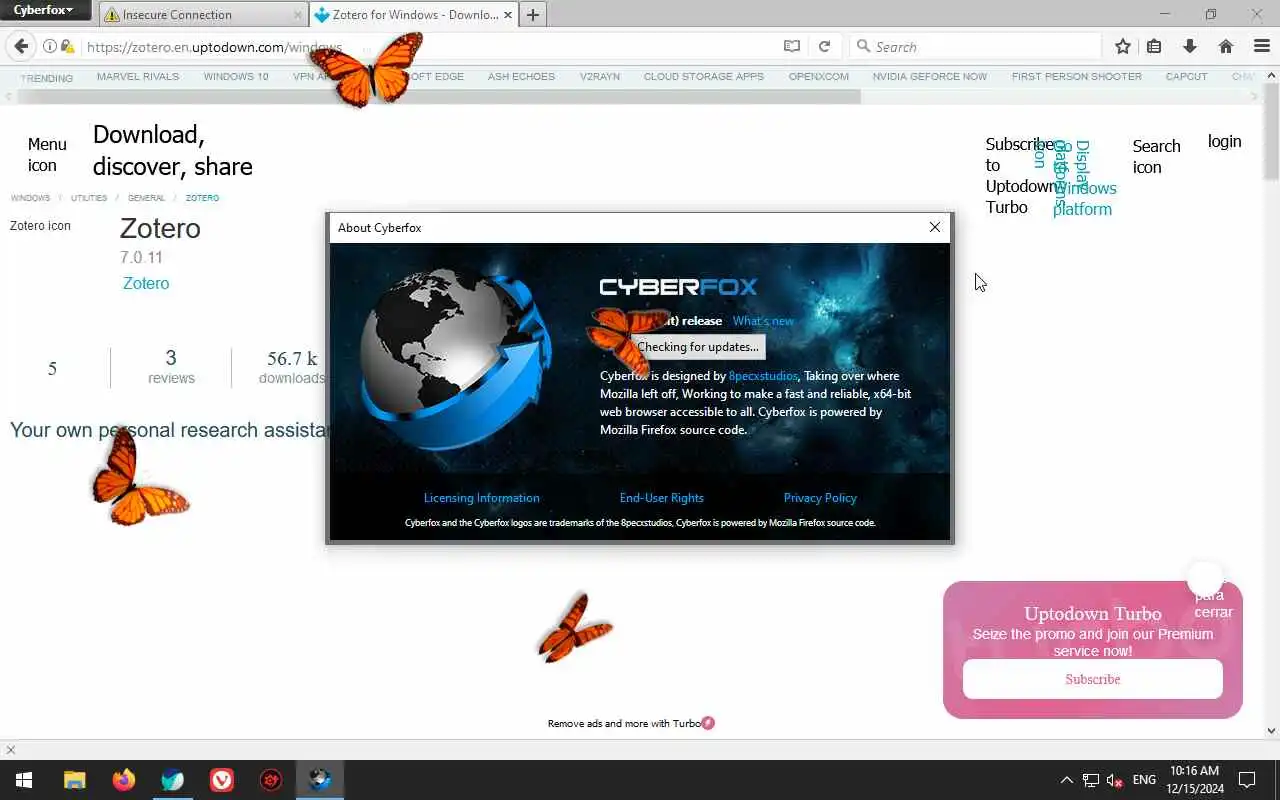Viewport: 1280px width, 800px height.
Task: Click the Checking for updates button
Action: tap(698, 347)
